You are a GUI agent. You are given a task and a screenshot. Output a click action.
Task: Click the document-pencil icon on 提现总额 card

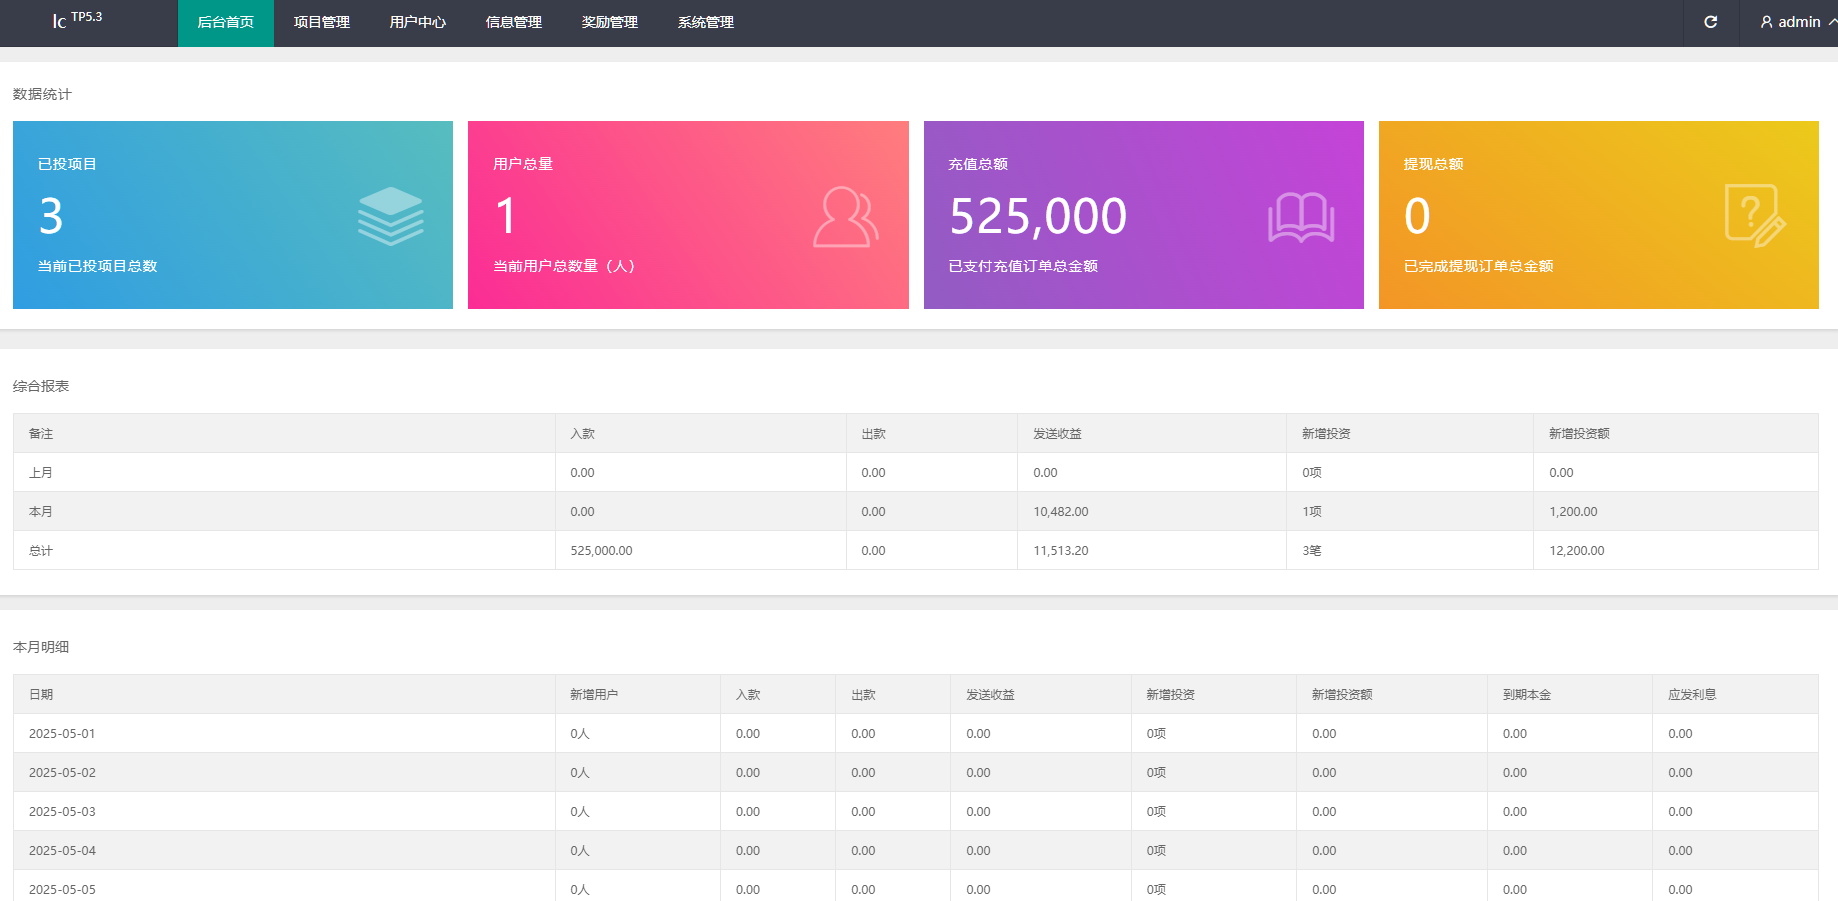pos(1756,213)
